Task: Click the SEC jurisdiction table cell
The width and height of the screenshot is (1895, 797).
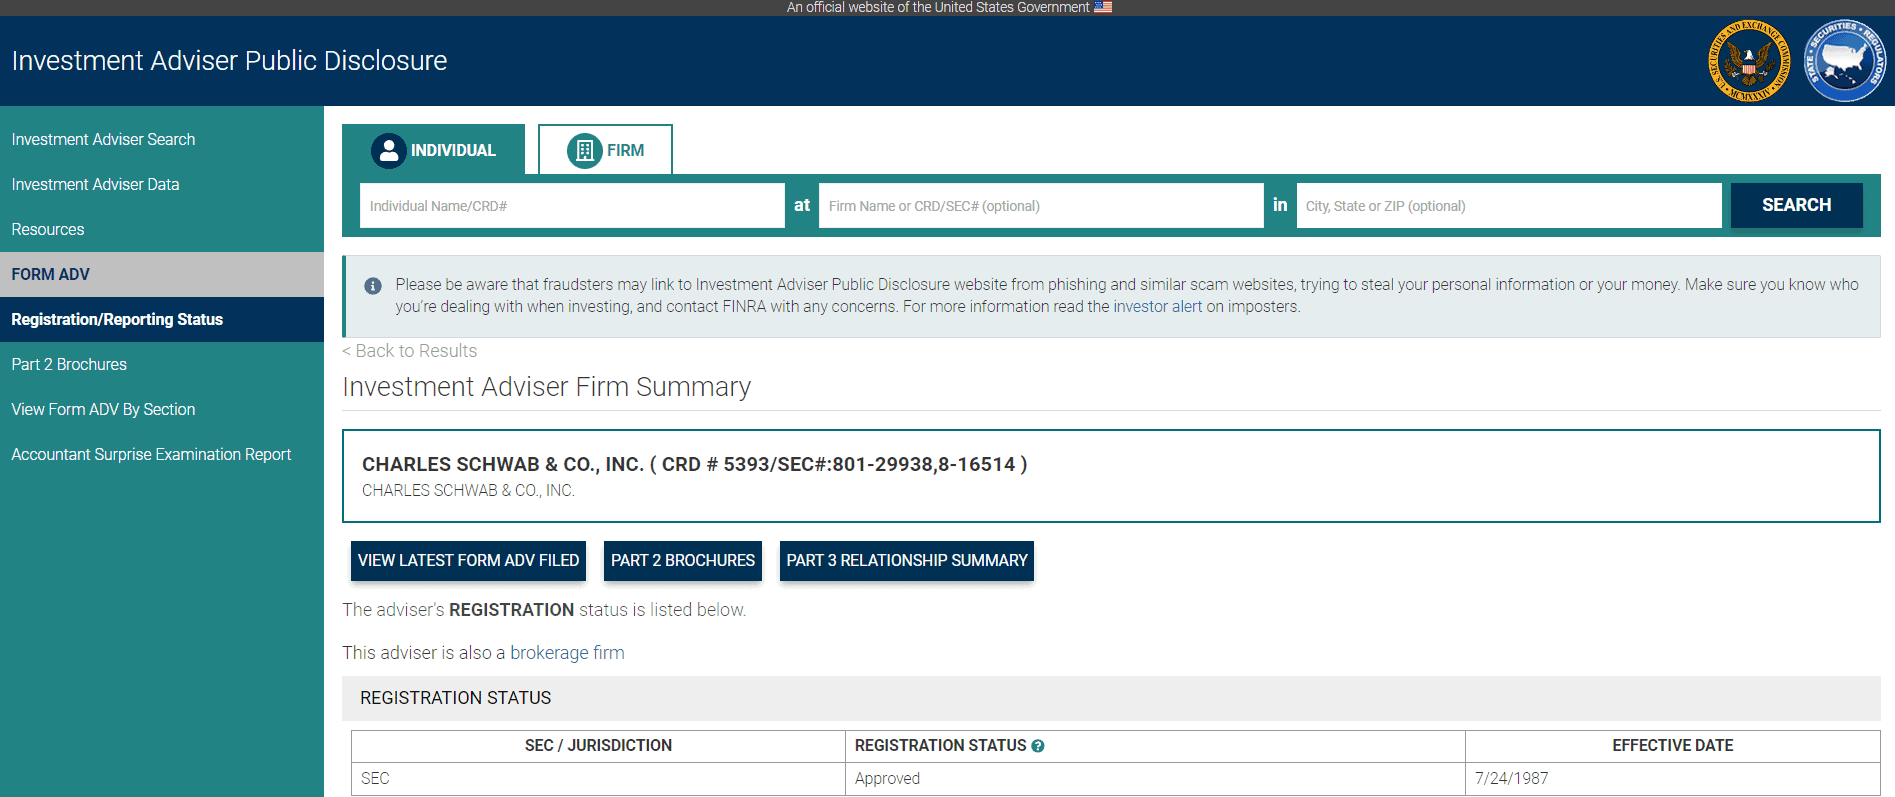Action: [x=598, y=779]
